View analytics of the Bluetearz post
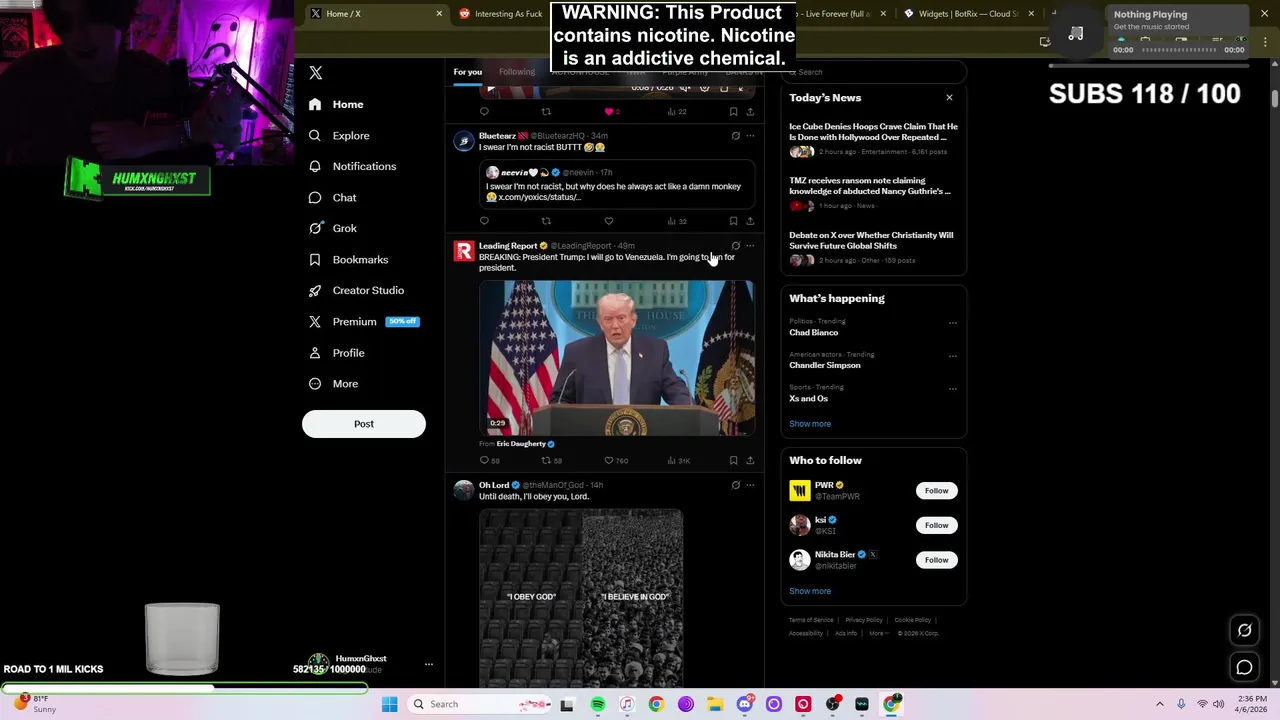This screenshot has height=720, width=1280. click(677, 221)
